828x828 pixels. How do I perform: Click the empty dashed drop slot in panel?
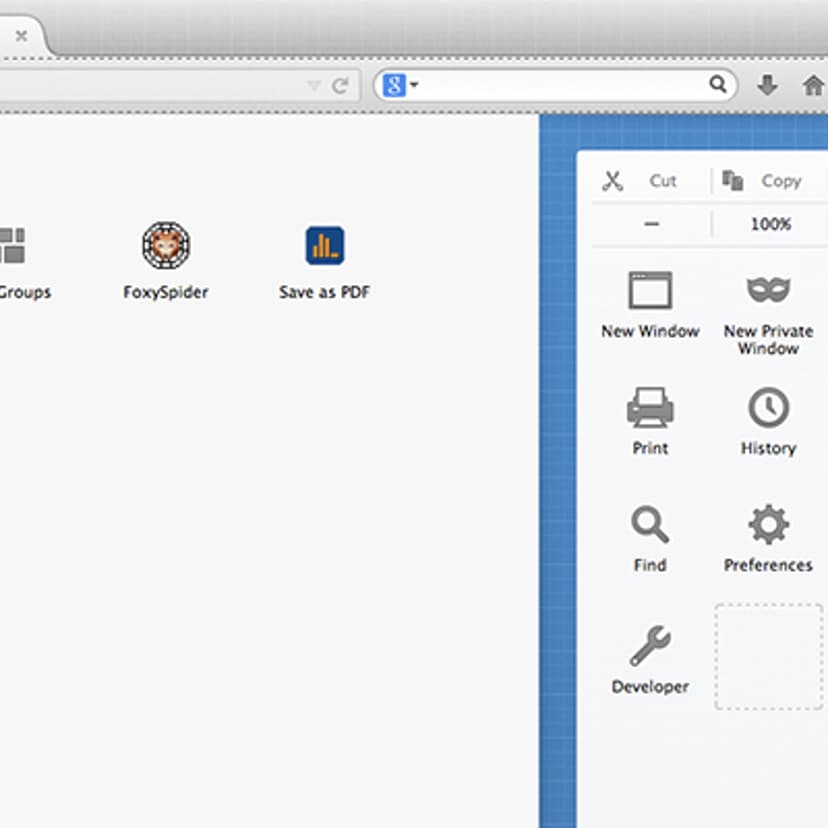pyautogui.click(x=769, y=656)
